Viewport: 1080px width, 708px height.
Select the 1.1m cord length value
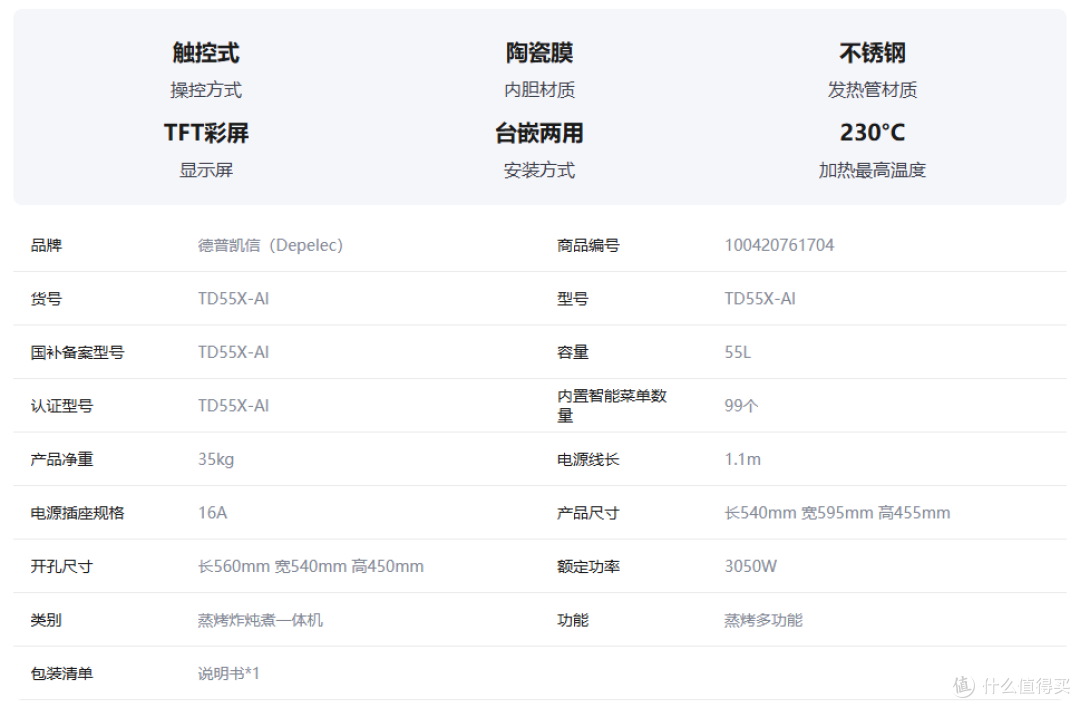[x=742, y=459]
